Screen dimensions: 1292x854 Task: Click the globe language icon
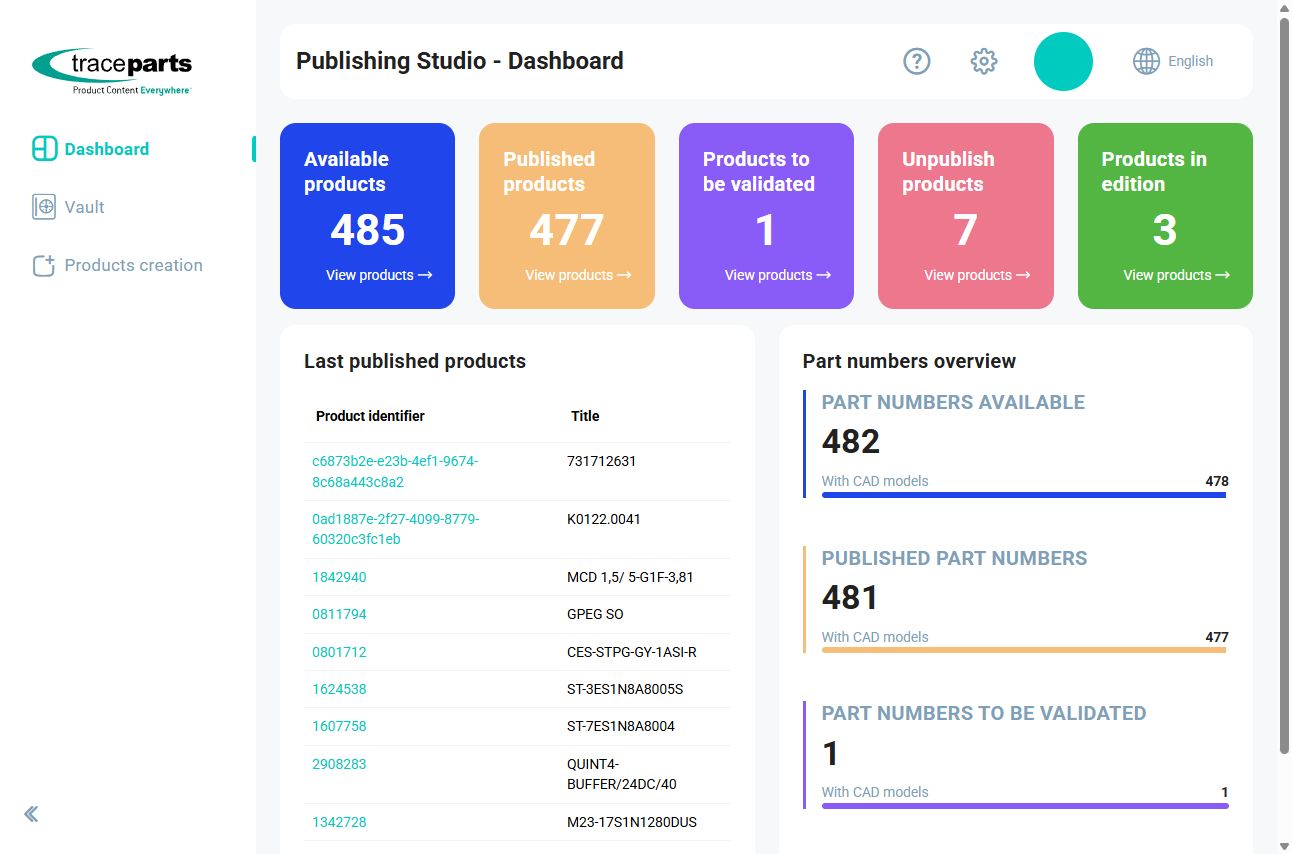(1146, 61)
